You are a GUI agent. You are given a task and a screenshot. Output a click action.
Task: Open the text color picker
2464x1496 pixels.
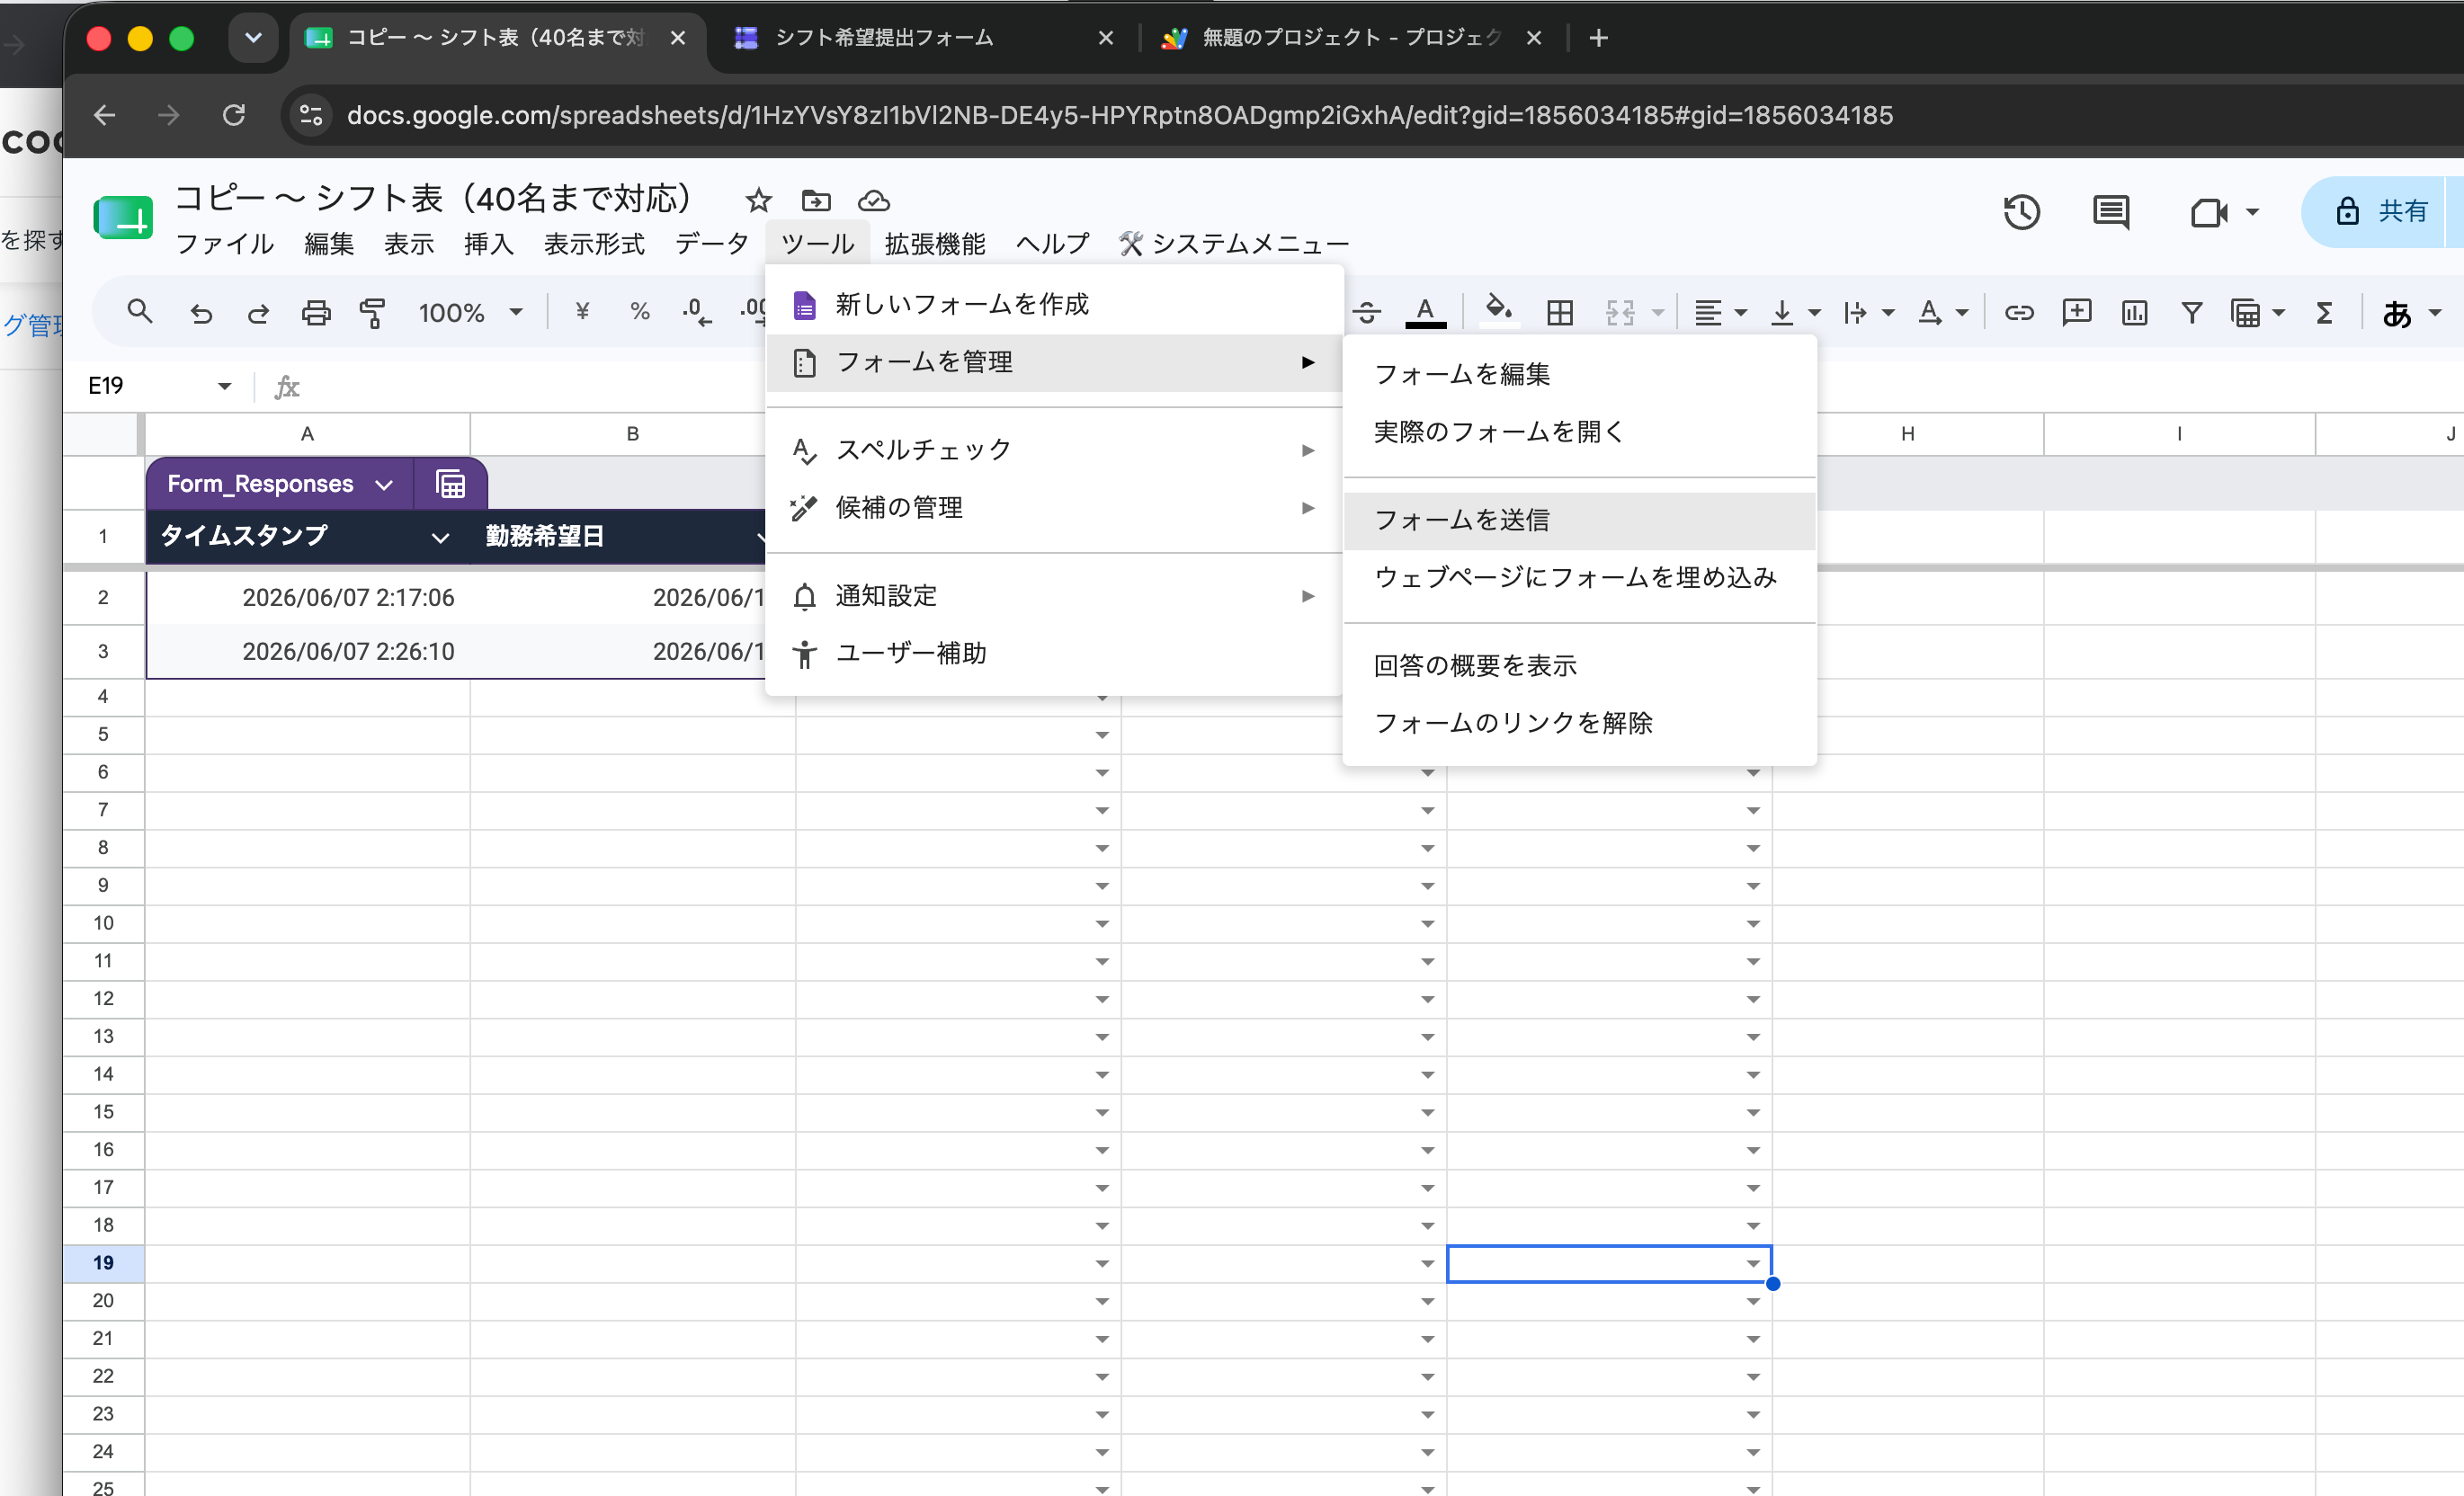[1426, 313]
